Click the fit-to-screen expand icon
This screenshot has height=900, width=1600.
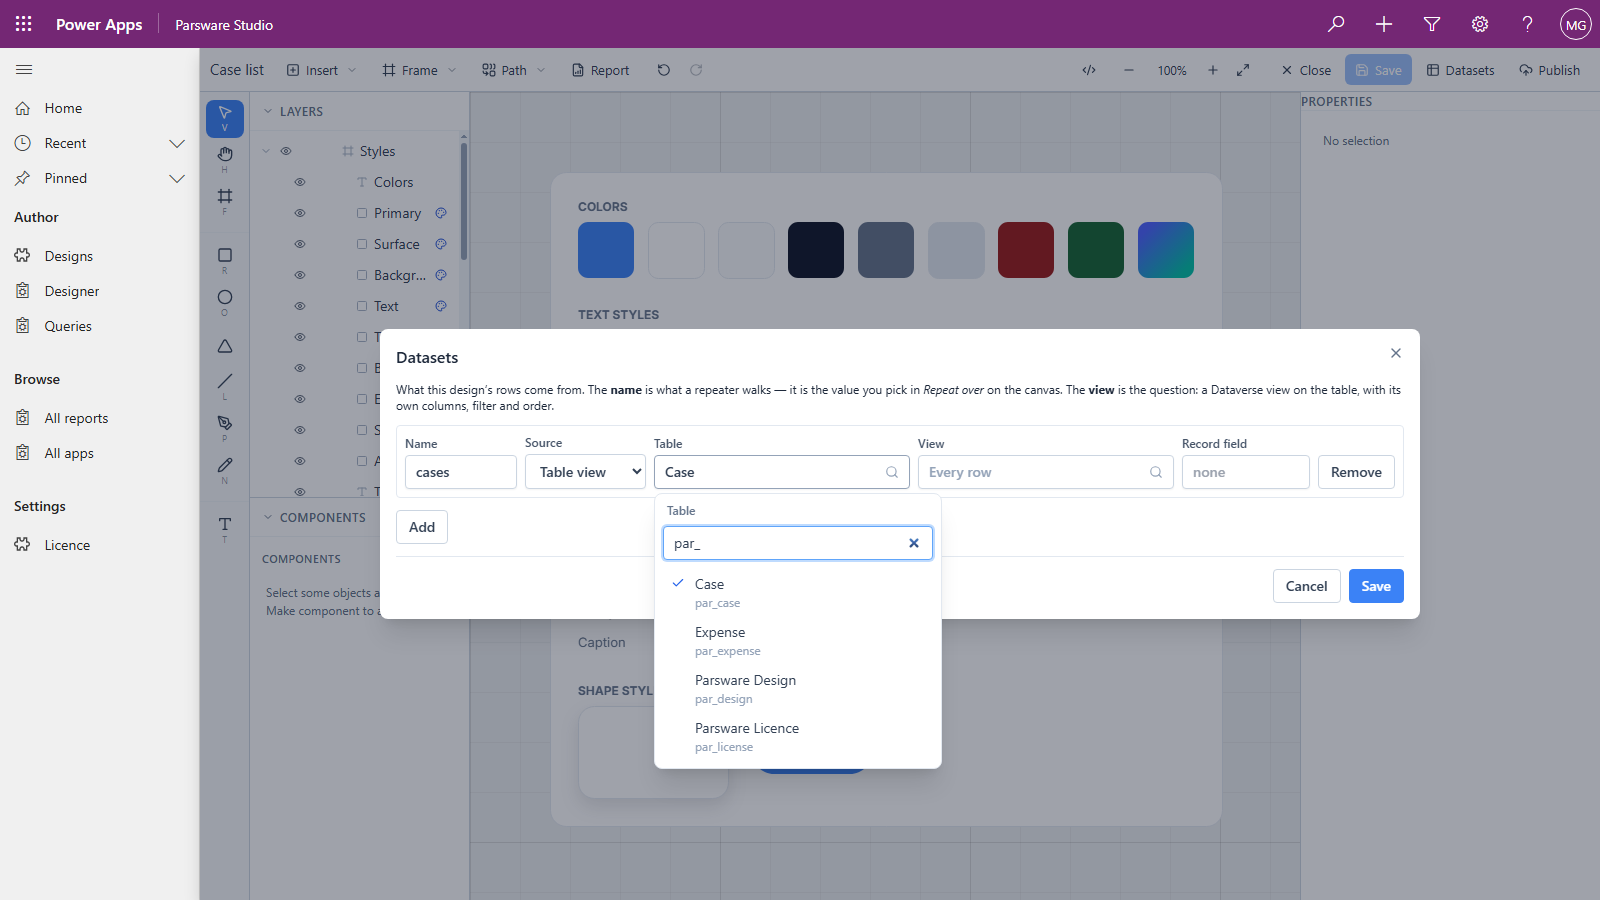coord(1243,70)
